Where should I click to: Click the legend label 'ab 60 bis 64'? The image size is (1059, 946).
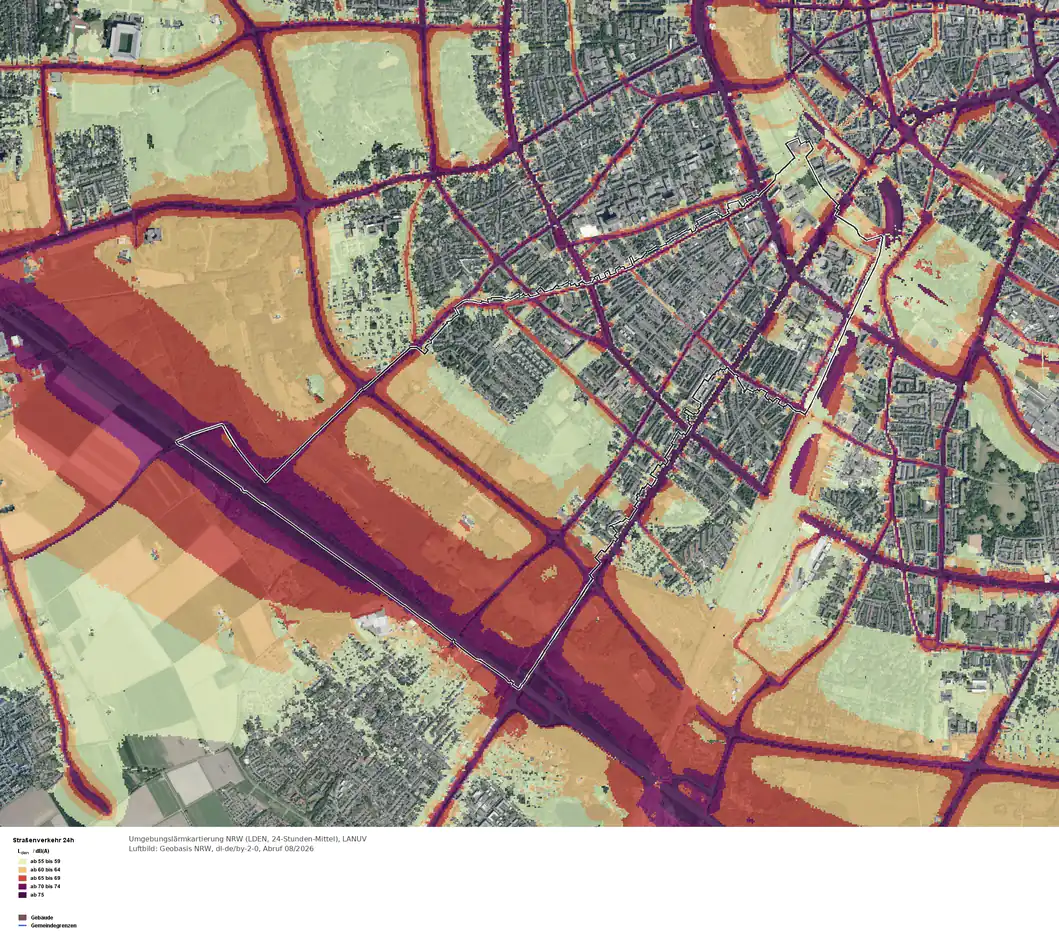45,870
